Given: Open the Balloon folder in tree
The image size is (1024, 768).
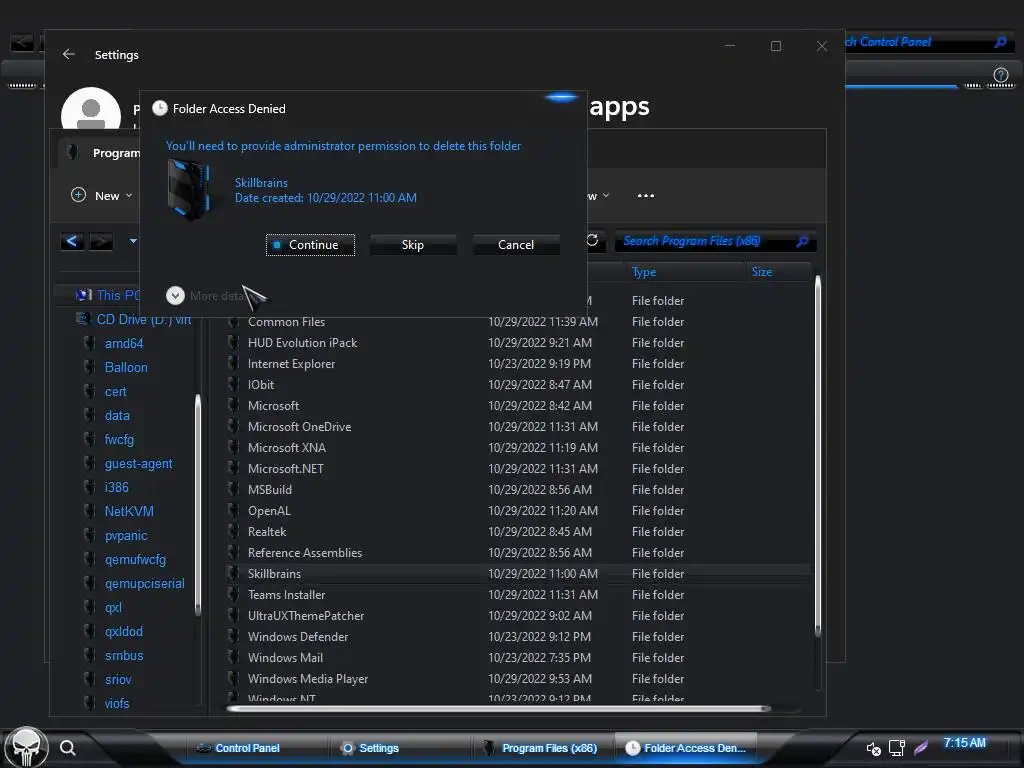Looking at the screenshot, I should [126, 368].
